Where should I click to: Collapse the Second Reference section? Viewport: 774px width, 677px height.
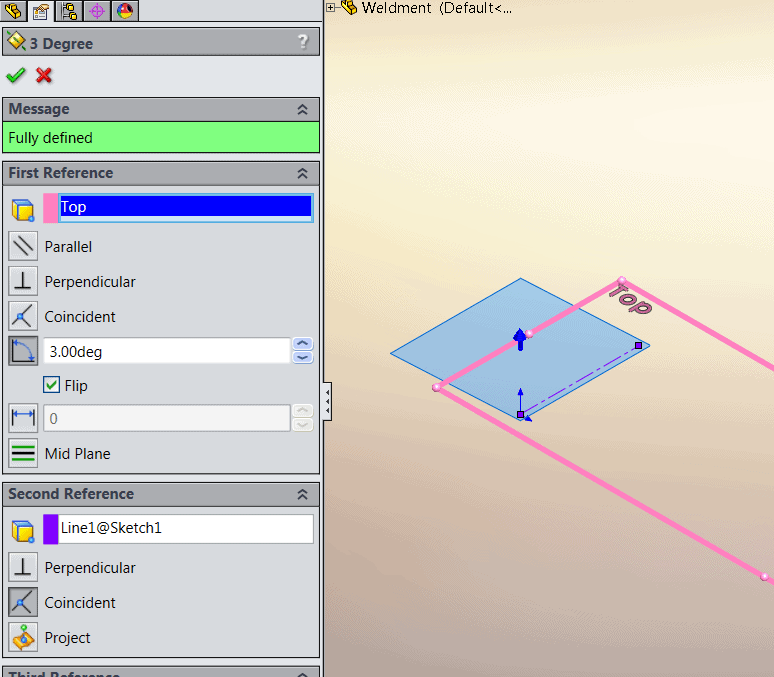tap(302, 494)
